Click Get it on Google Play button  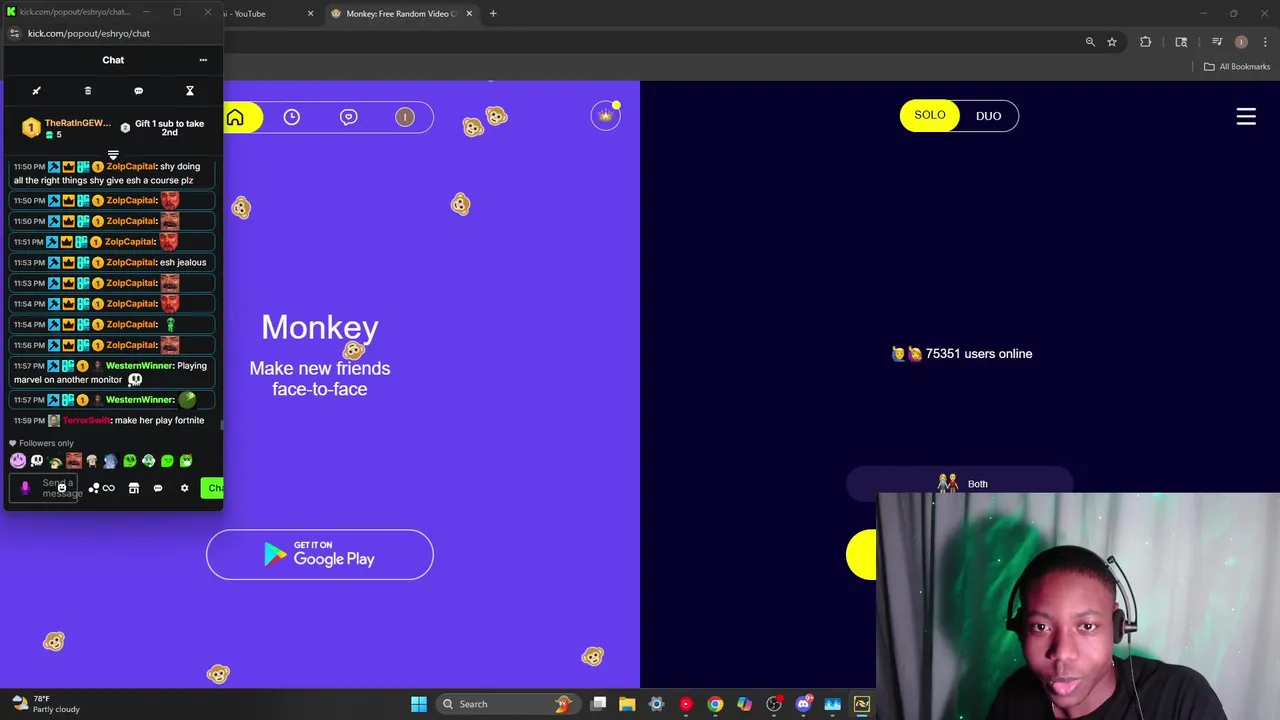tap(320, 554)
